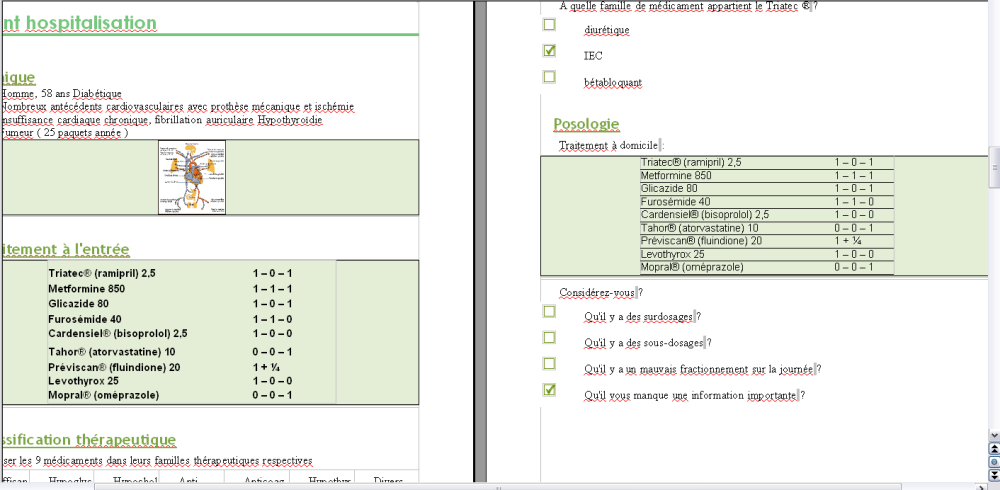
Task: Check the diurétique checkbox
Action: pyautogui.click(x=549, y=24)
